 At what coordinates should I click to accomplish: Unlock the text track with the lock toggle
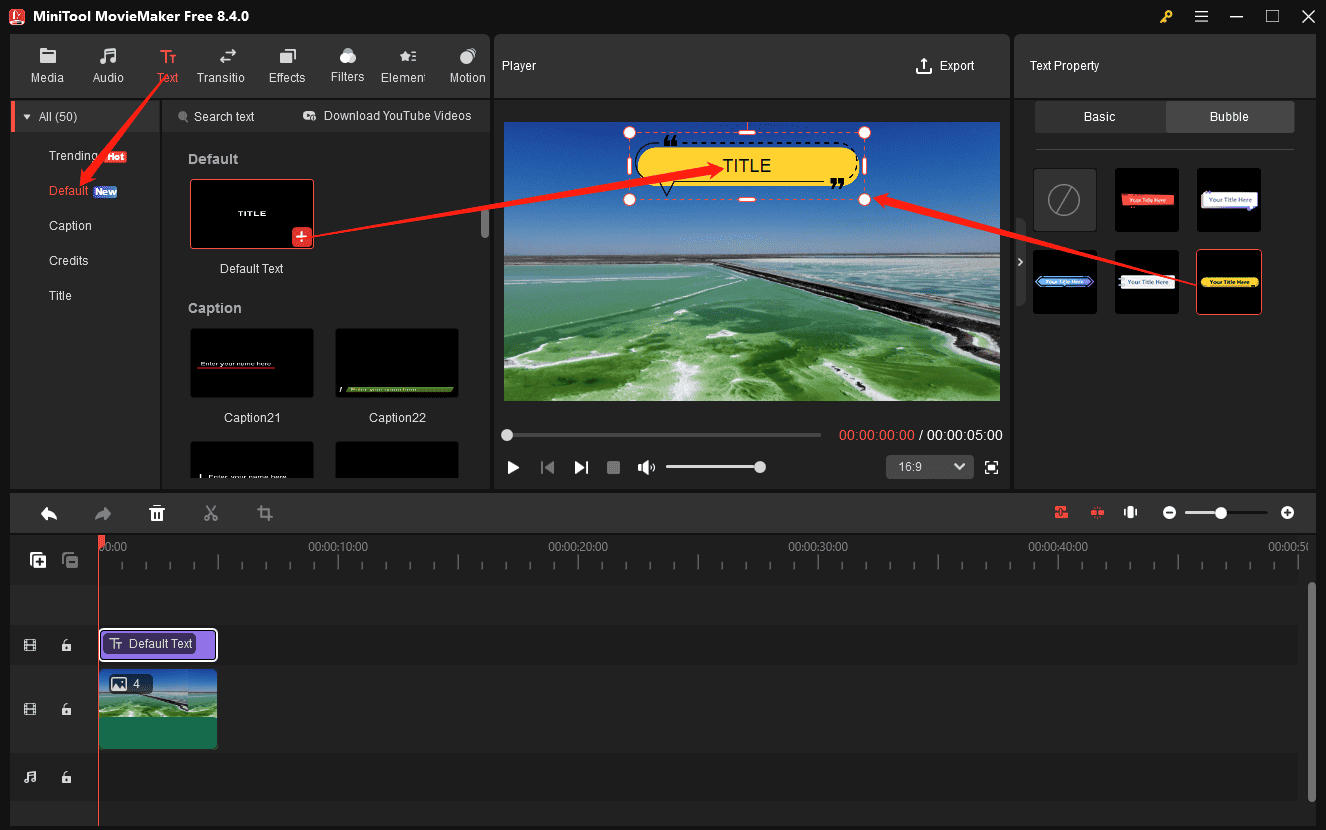[66, 645]
